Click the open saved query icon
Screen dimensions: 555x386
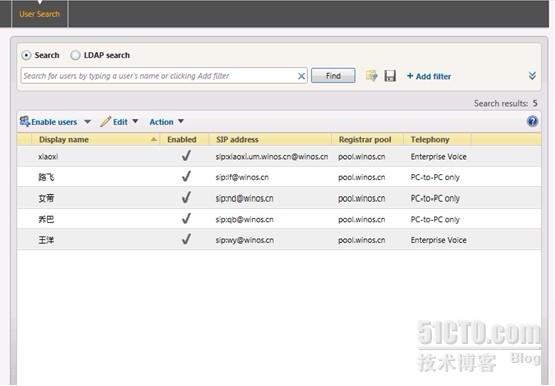pos(371,75)
